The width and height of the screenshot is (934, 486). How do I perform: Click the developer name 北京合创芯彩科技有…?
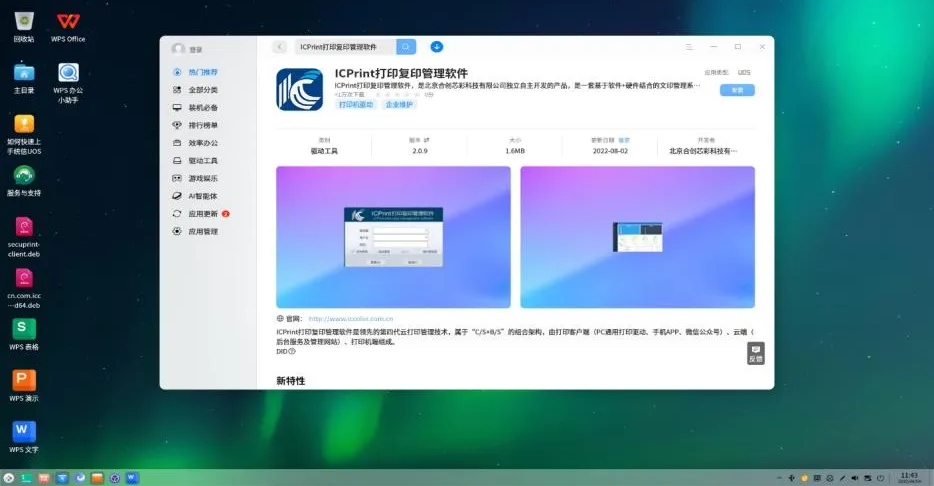703,151
